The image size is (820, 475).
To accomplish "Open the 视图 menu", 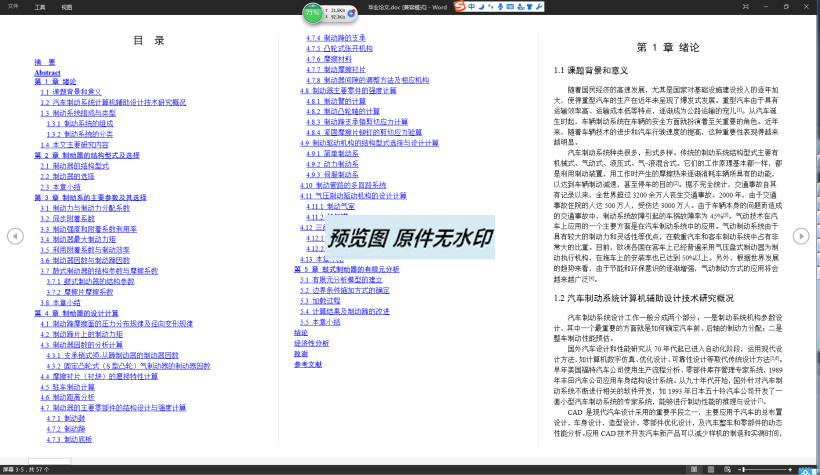I will pyautogui.click(x=66, y=7).
